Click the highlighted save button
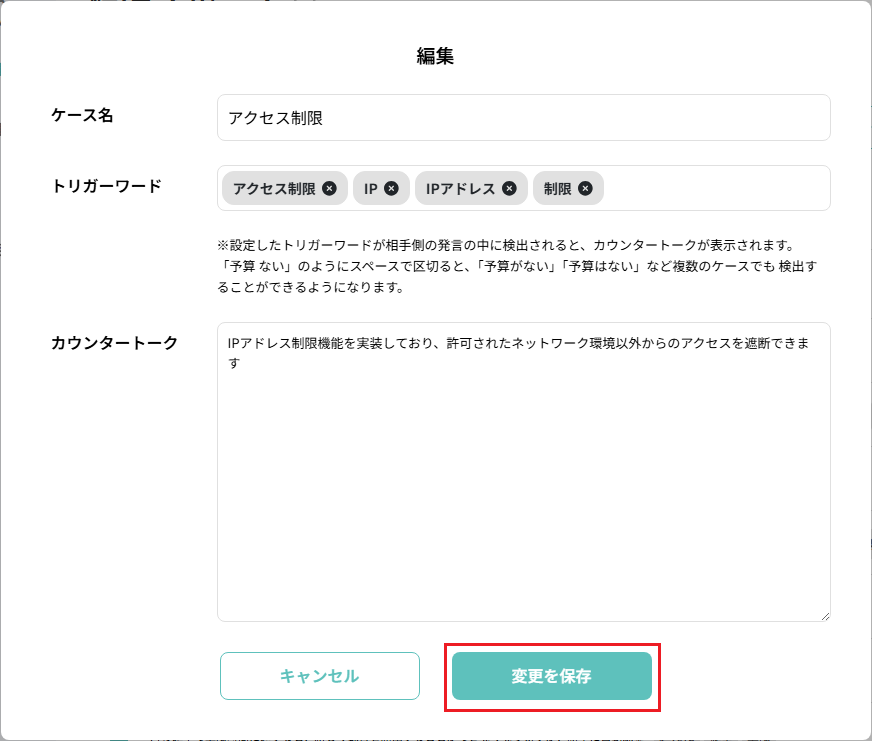 (x=552, y=676)
